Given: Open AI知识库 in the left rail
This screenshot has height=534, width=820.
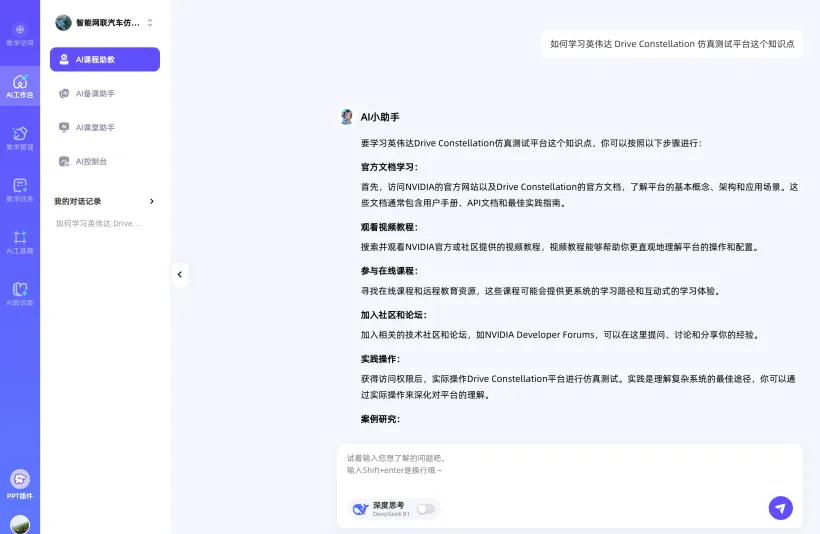Looking at the screenshot, I should point(20,294).
